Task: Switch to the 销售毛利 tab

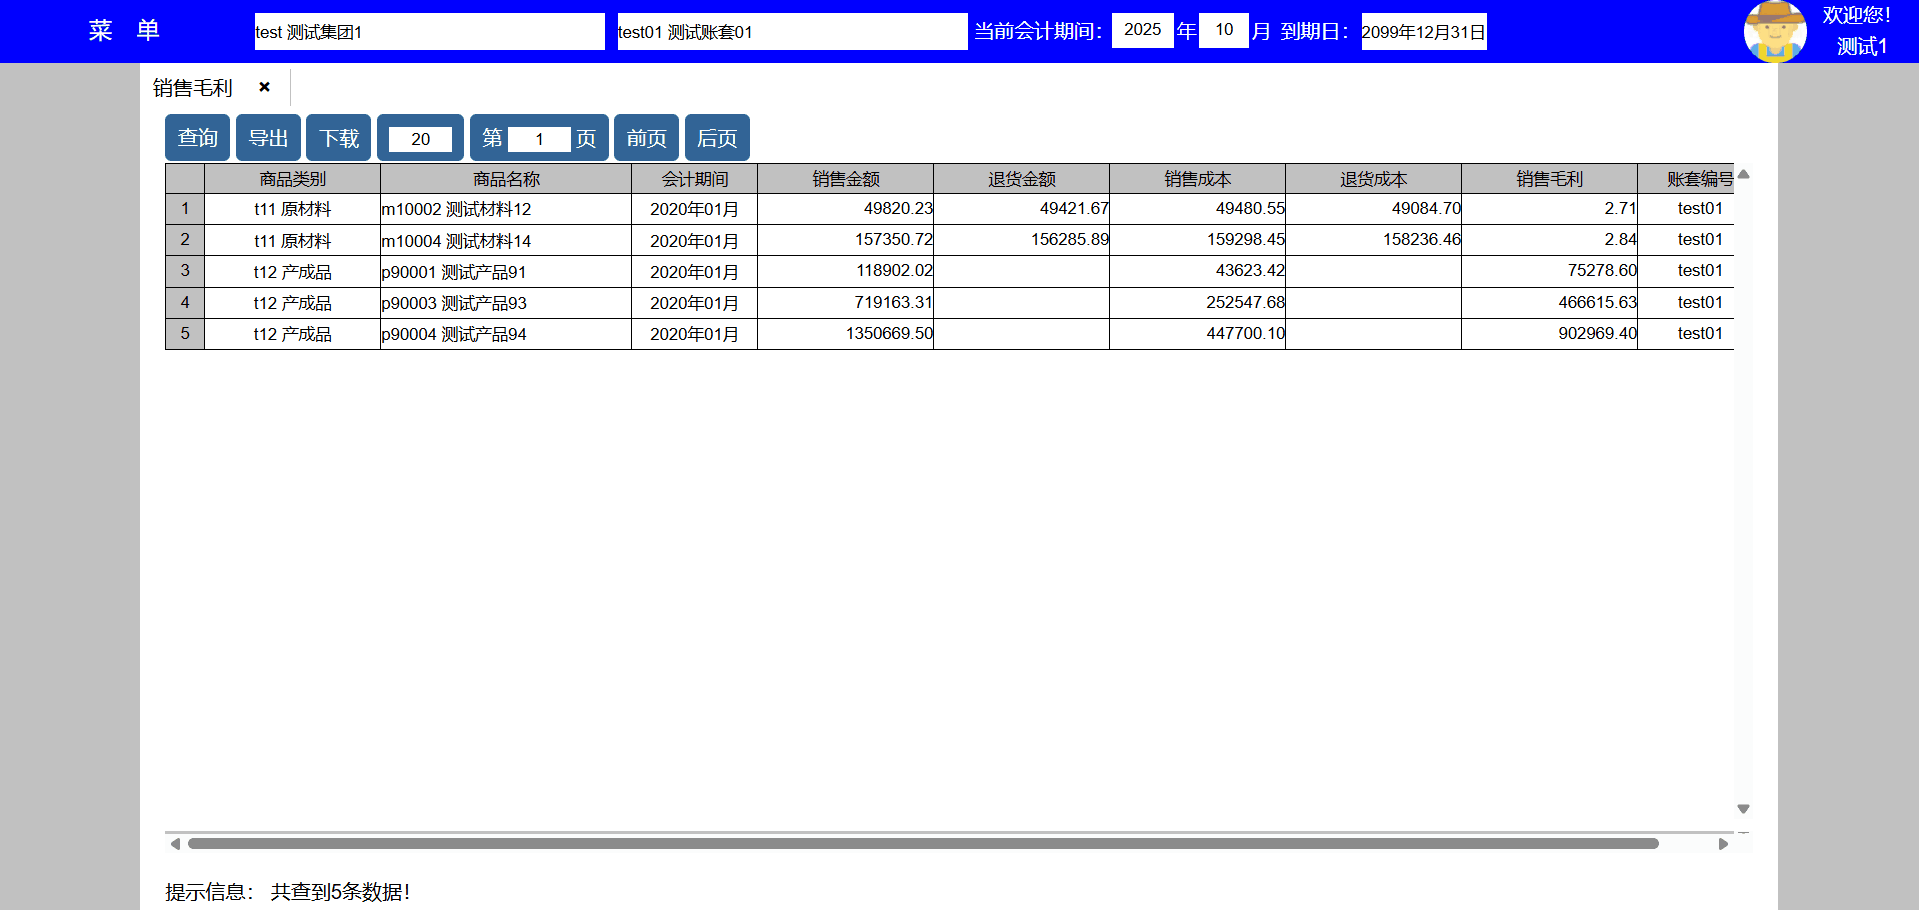Action: pos(193,88)
